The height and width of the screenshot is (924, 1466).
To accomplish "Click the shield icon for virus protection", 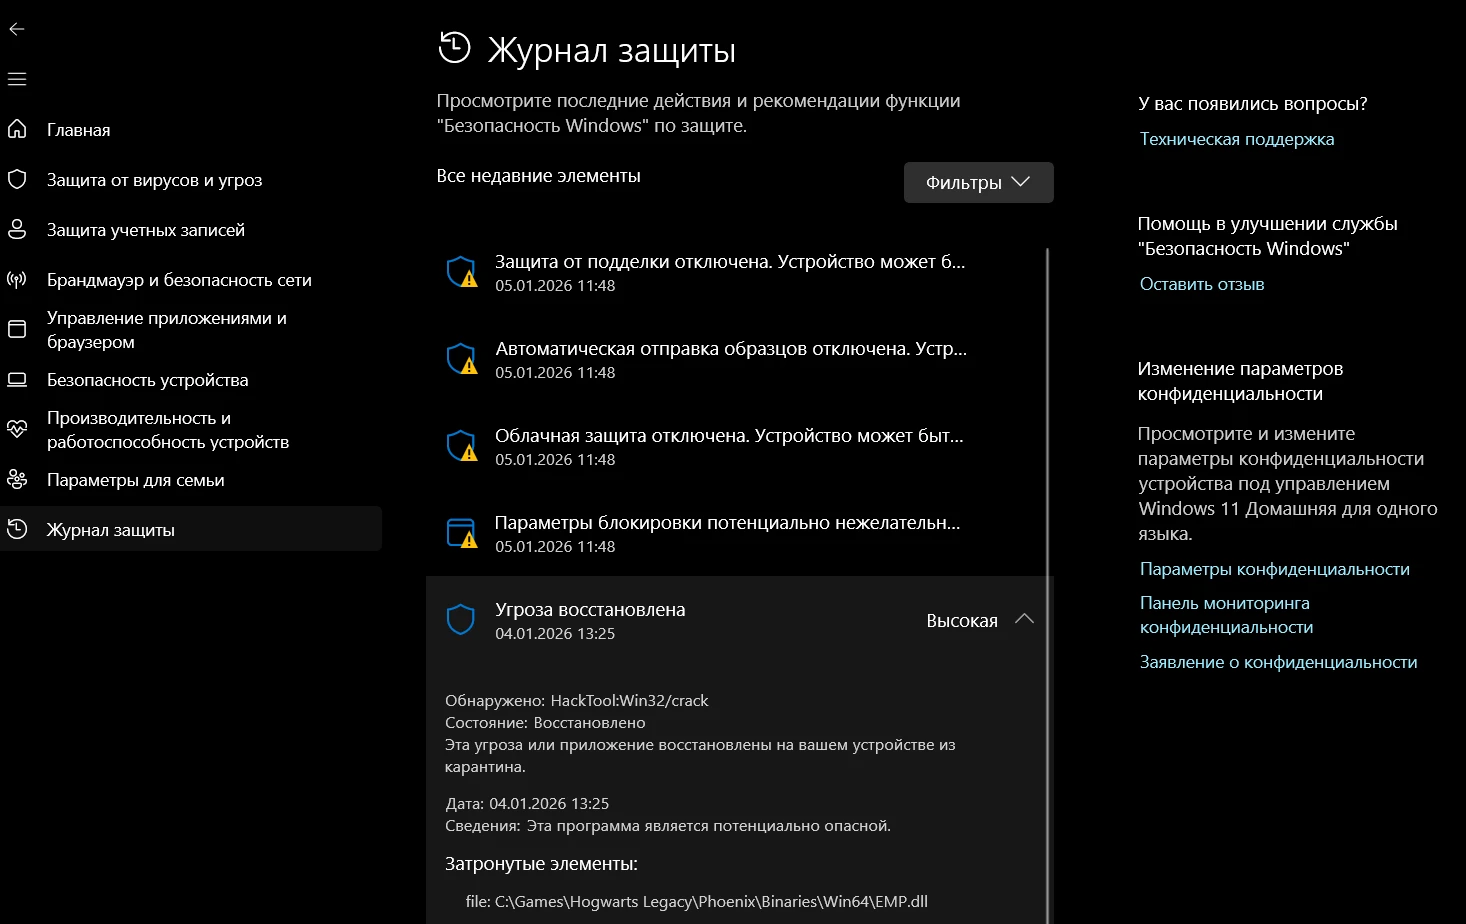I will pos(17,179).
